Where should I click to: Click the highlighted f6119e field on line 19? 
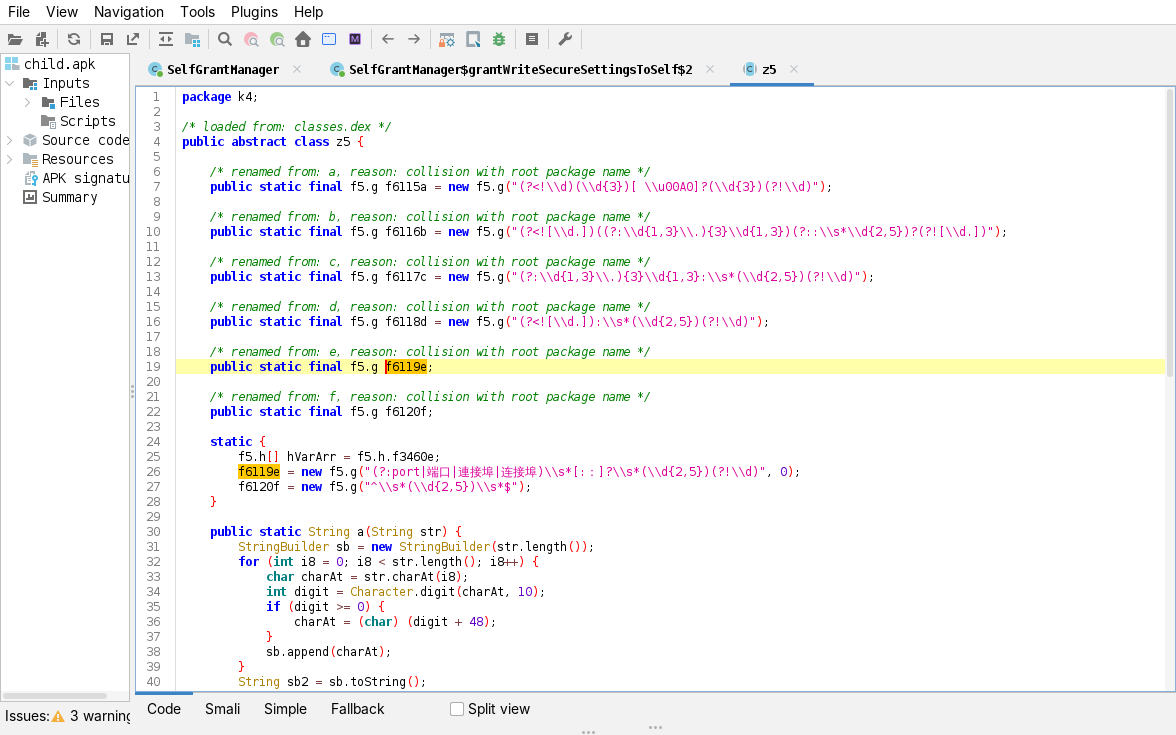(x=406, y=367)
